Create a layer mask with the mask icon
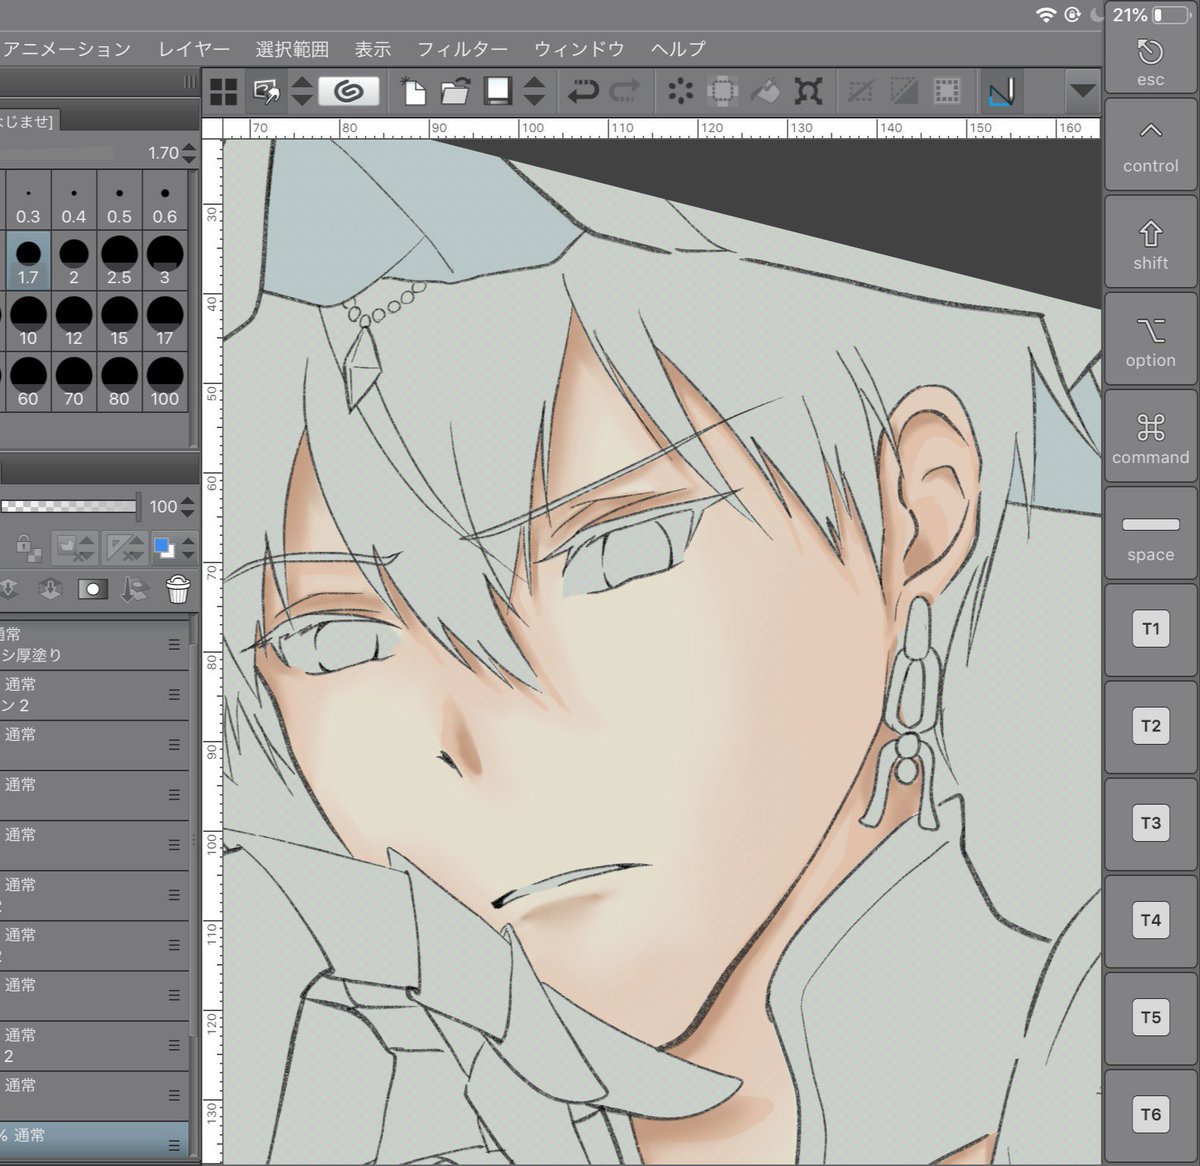The image size is (1200, 1166). point(93,589)
